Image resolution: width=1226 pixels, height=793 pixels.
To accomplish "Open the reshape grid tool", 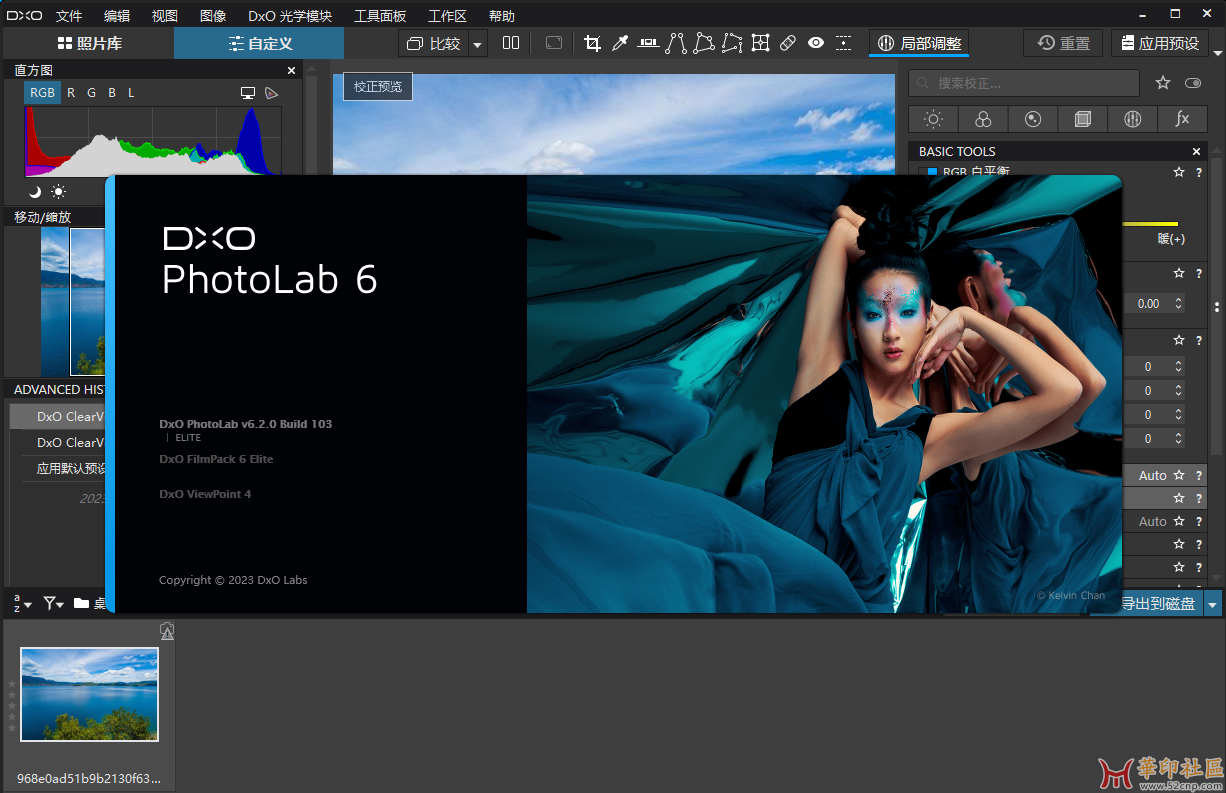I will [x=760, y=43].
